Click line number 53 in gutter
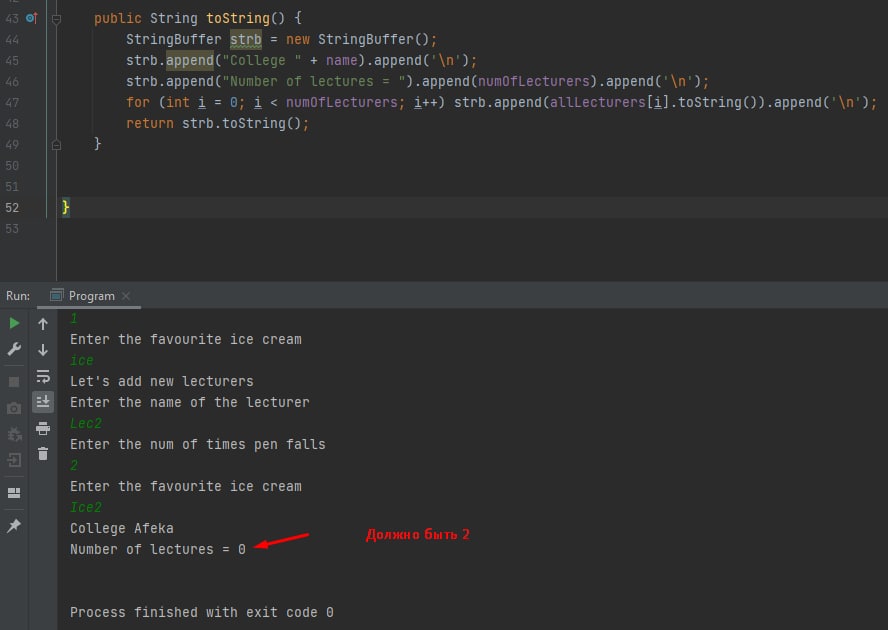888x630 pixels. (x=12, y=228)
